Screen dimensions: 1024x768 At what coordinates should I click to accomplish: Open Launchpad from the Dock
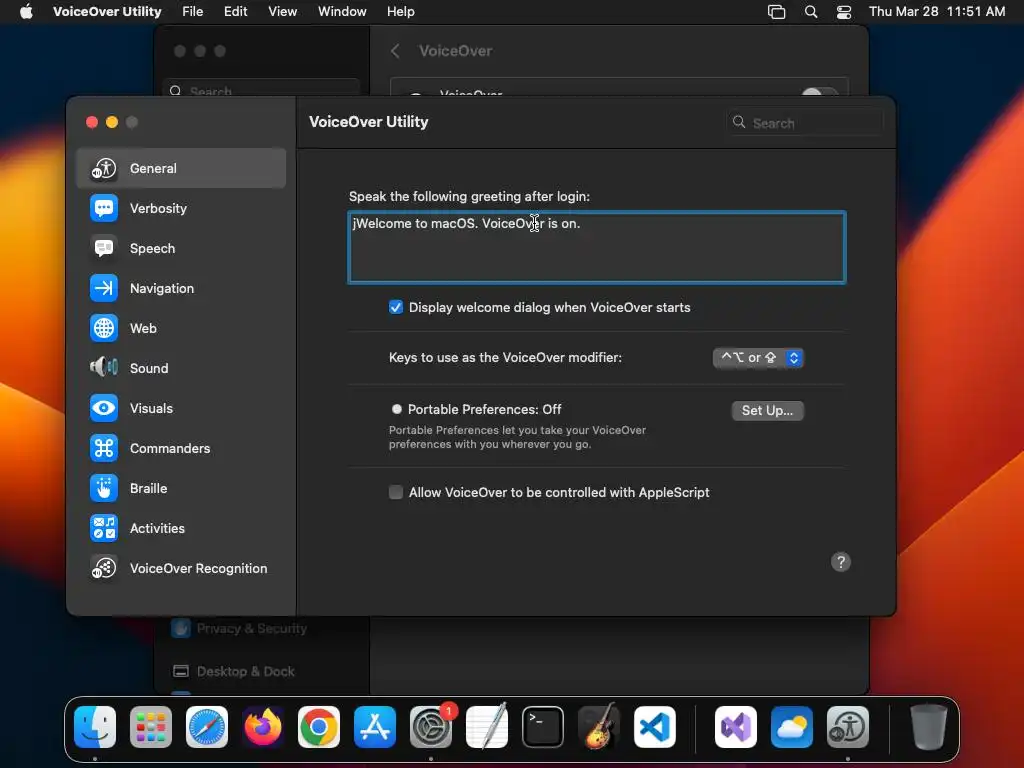point(151,727)
